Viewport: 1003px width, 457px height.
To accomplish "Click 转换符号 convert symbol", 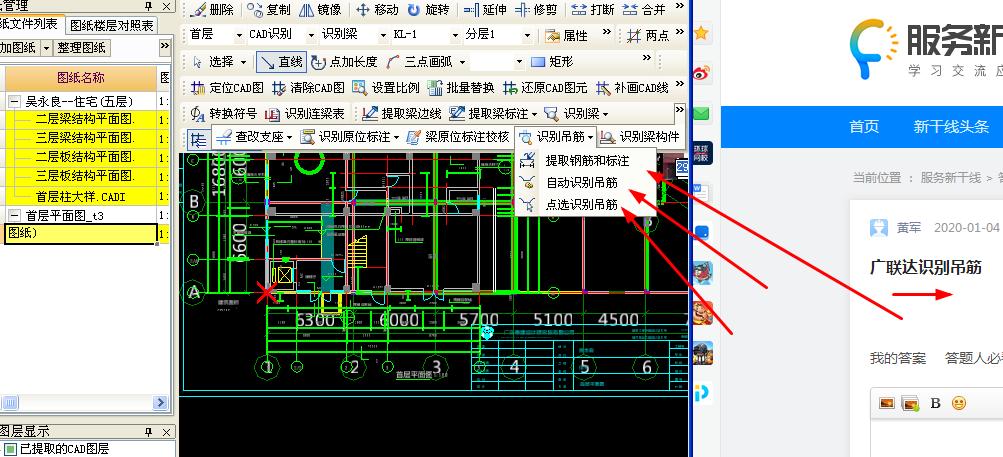I will click(x=223, y=114).
